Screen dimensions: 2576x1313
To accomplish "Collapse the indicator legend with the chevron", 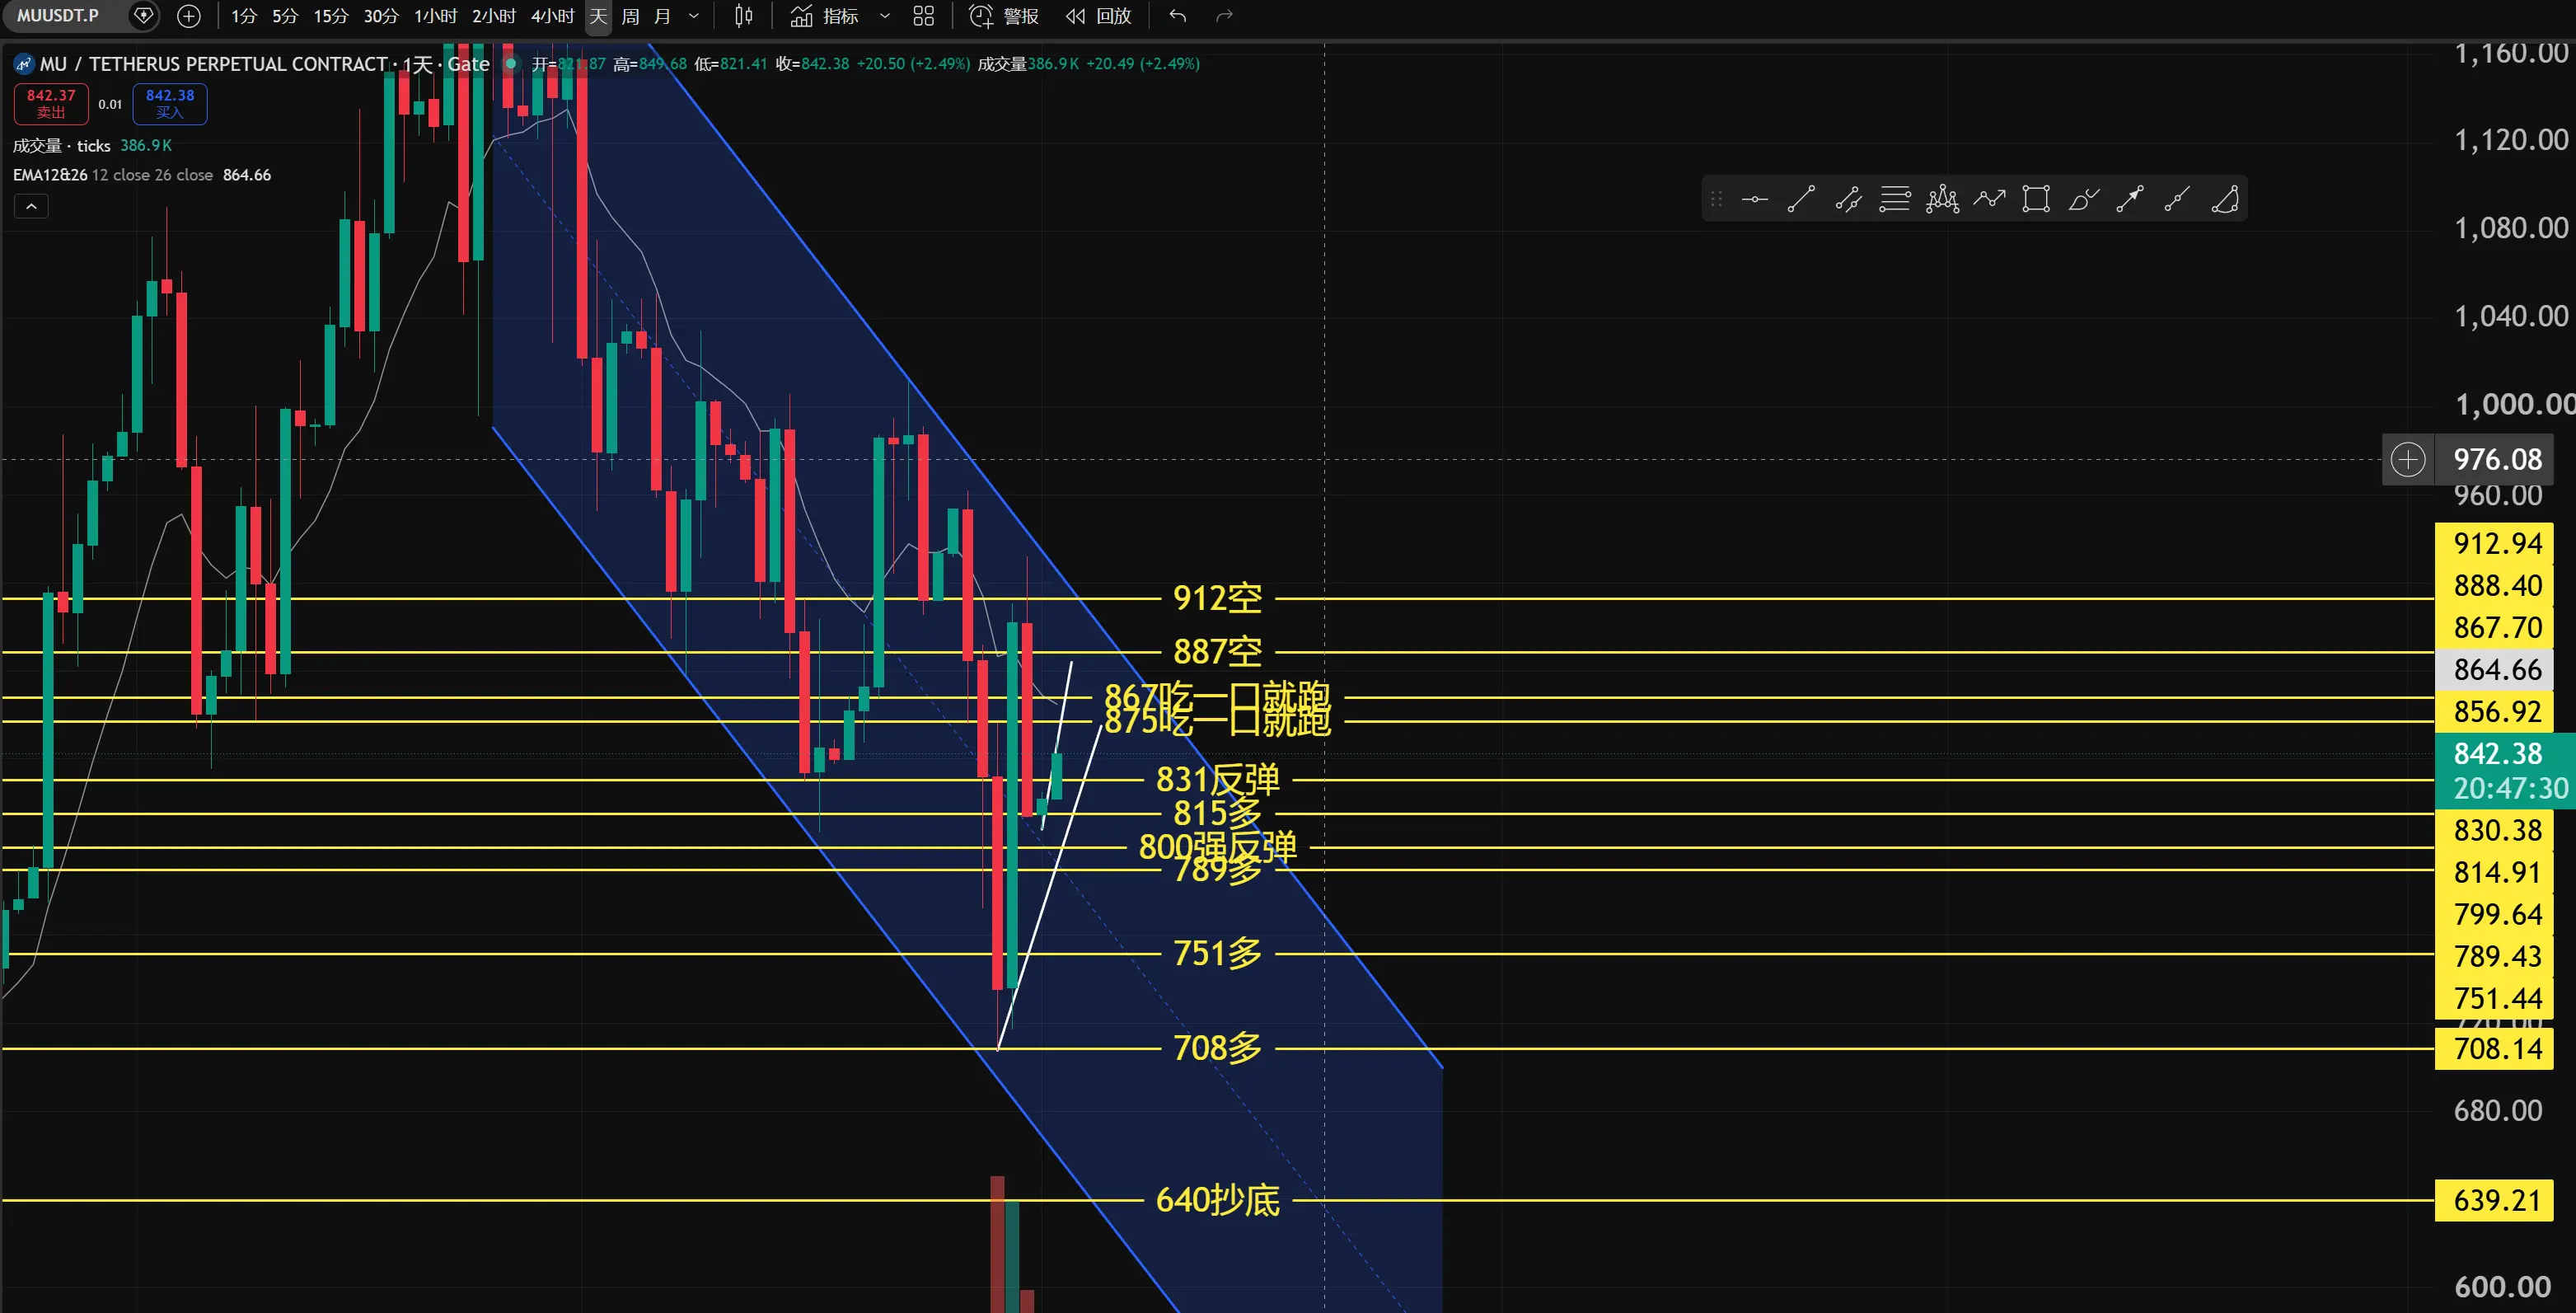I will click(31, 206).
